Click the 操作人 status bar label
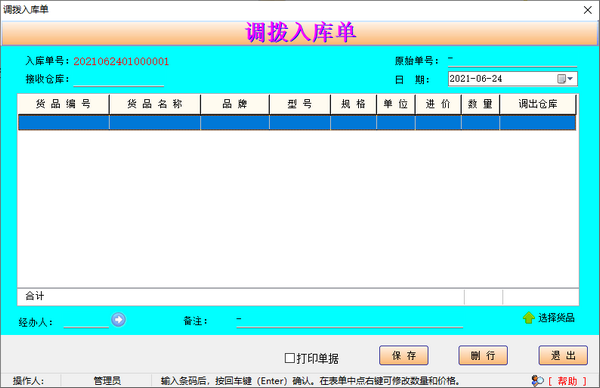Image resolution: width=600 pixels, height=388 pixels. pyautogui.click(x=28, y=381)
